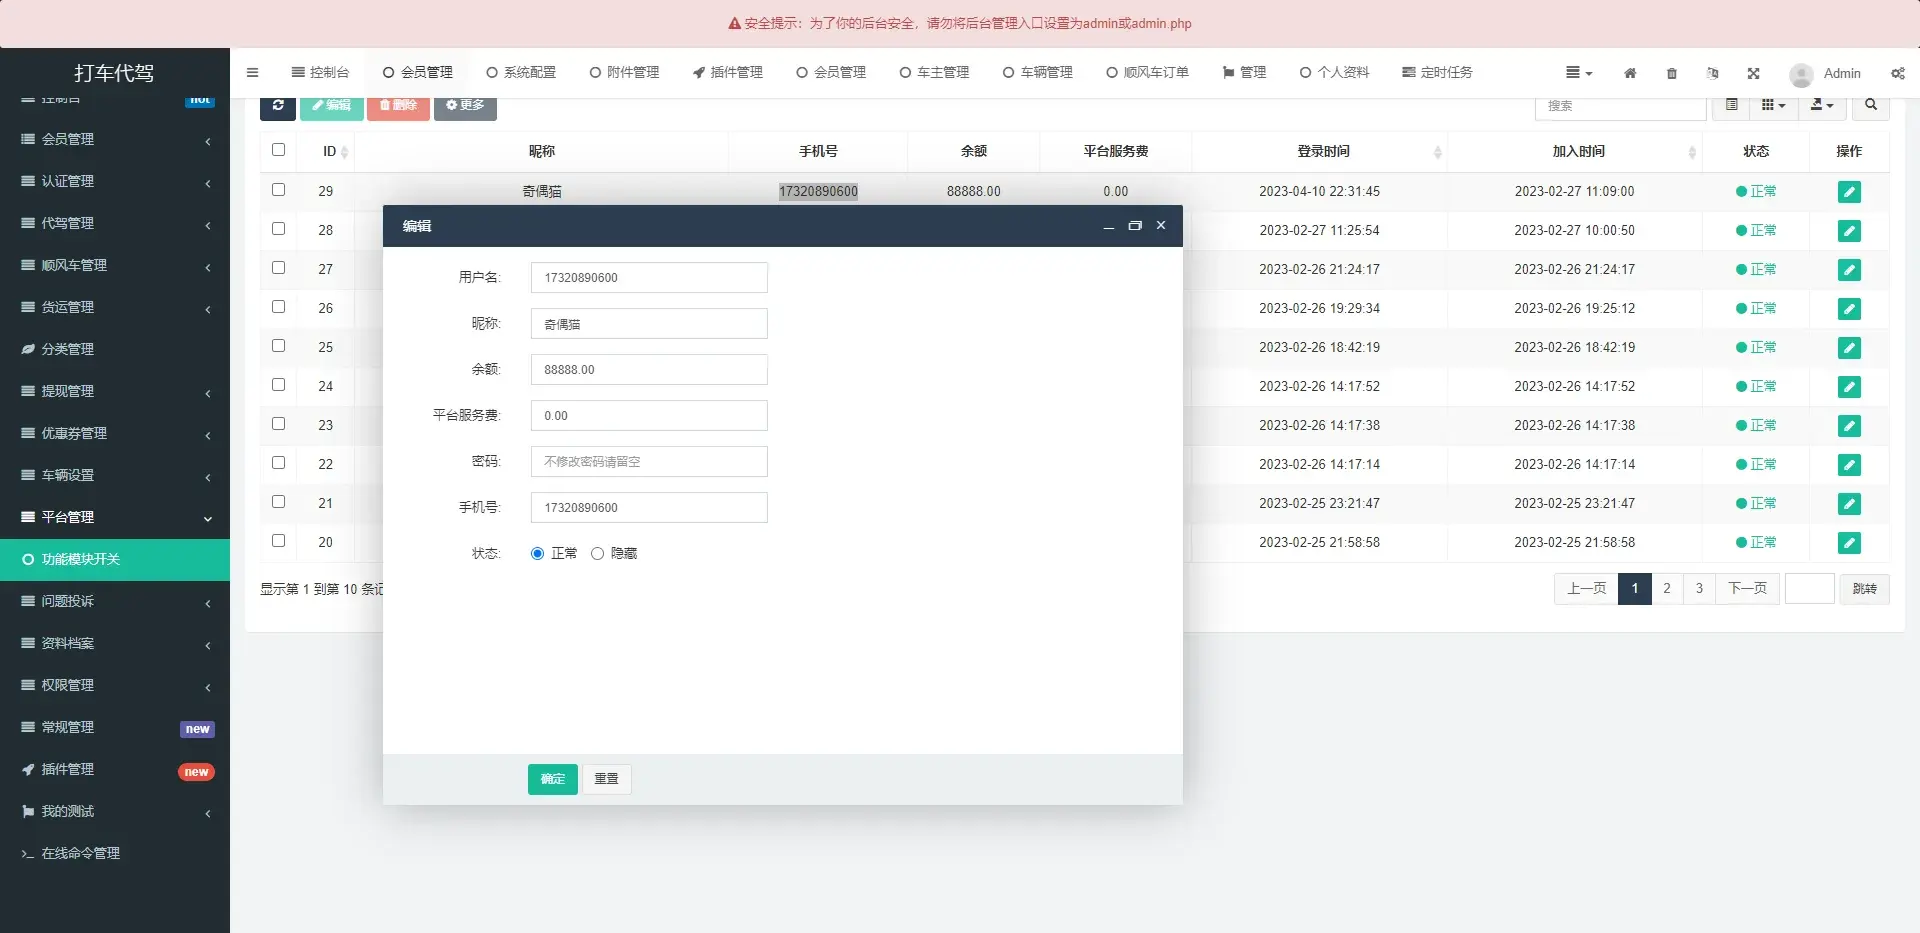Open 分类管理 leaf item in sidebar
The width and height of the screenshot is (1920, 933).
coord(115,349)
